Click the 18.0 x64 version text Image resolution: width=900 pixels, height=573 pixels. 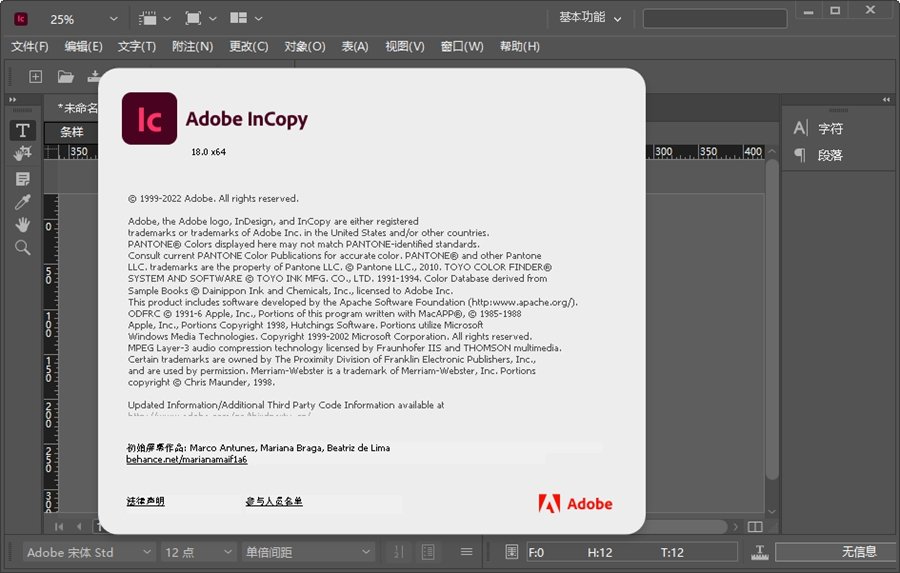click(x=208, y=152)
